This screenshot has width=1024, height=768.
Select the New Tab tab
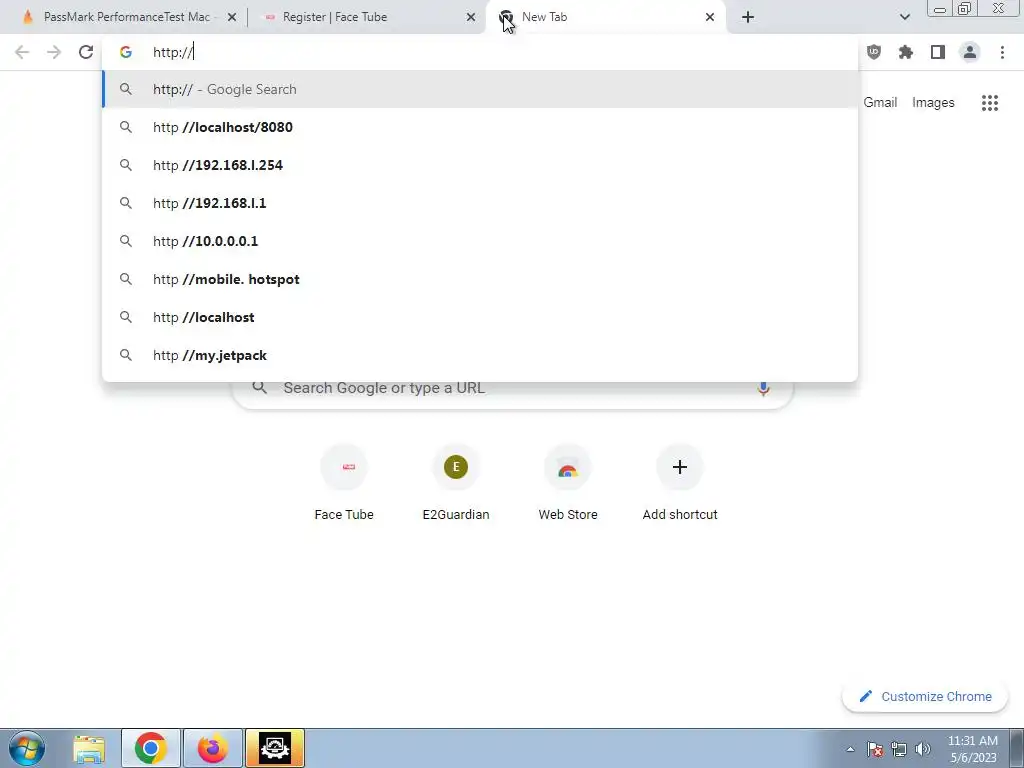[x=604, y=17]
